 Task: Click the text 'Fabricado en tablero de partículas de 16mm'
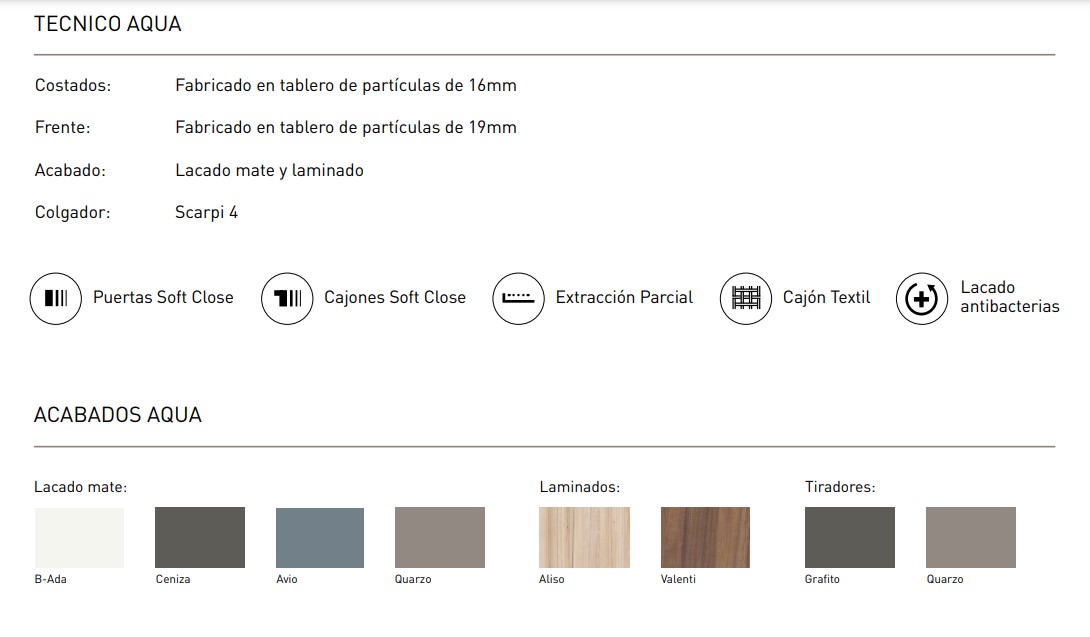346,86
